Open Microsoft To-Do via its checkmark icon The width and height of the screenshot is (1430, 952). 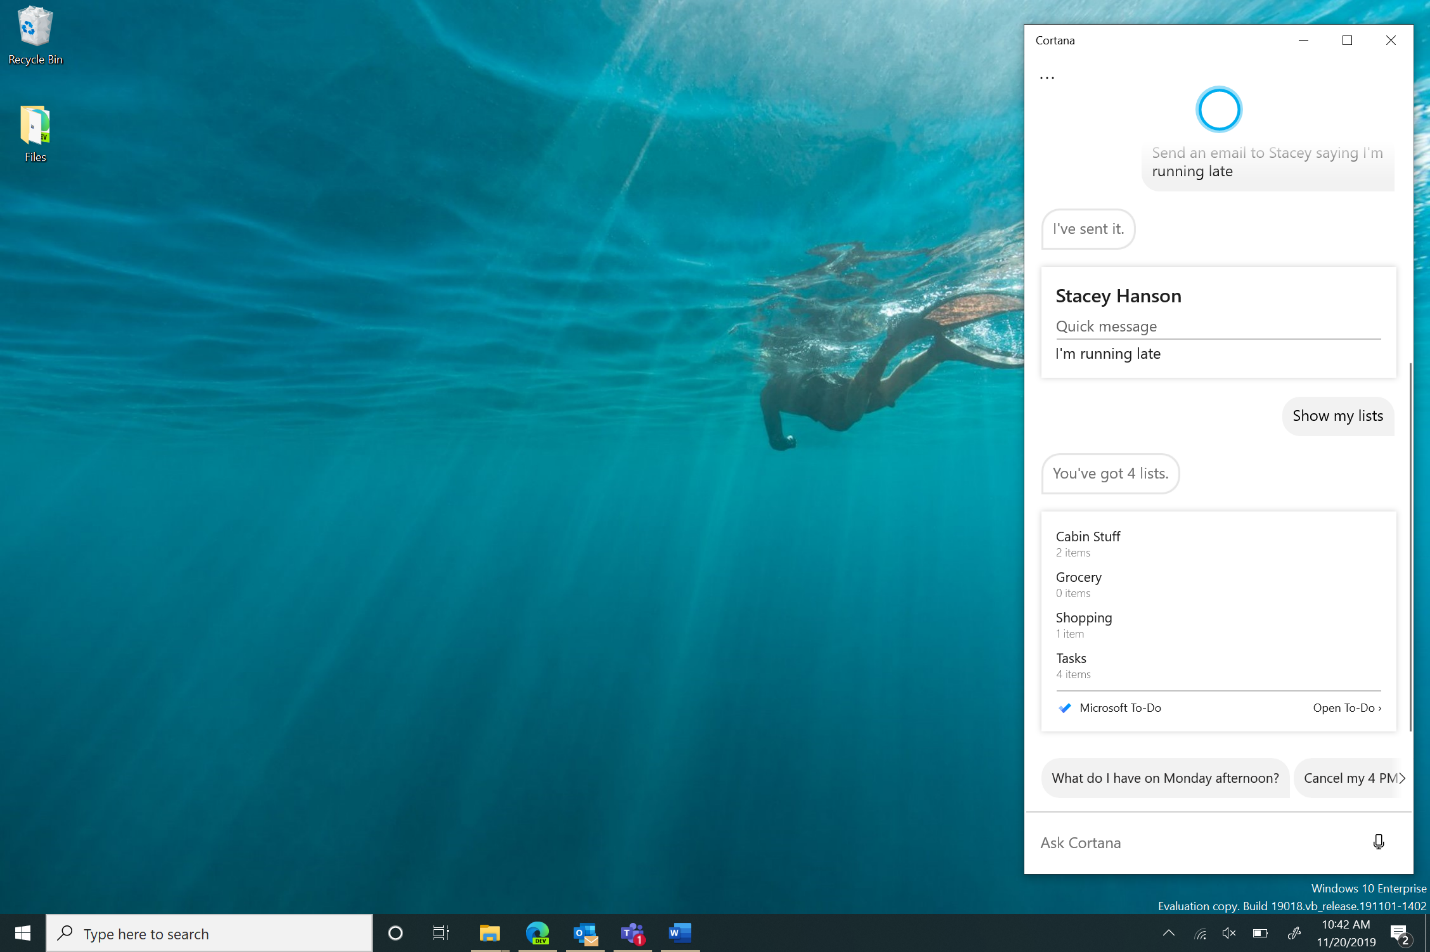click(x=1065, y=708)
